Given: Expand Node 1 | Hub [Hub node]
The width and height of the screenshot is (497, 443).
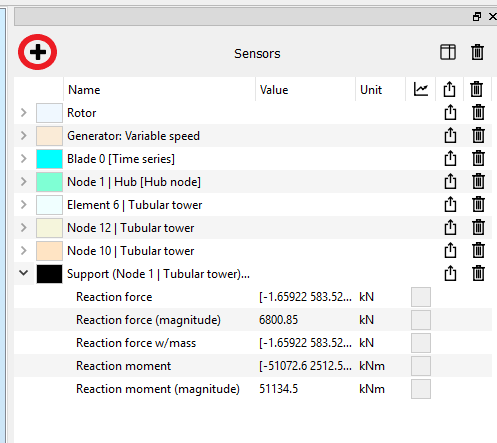Looking at the screenshot, I should pos(23,181).
